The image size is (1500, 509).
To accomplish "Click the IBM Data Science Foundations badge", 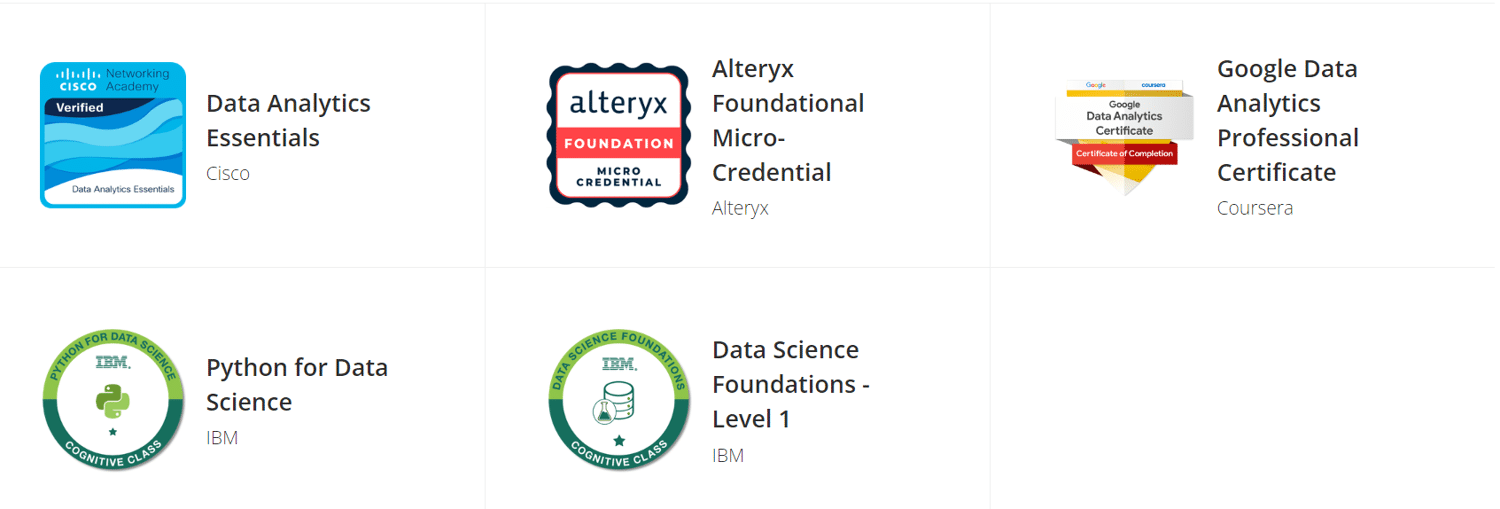I will coord(619,399).
